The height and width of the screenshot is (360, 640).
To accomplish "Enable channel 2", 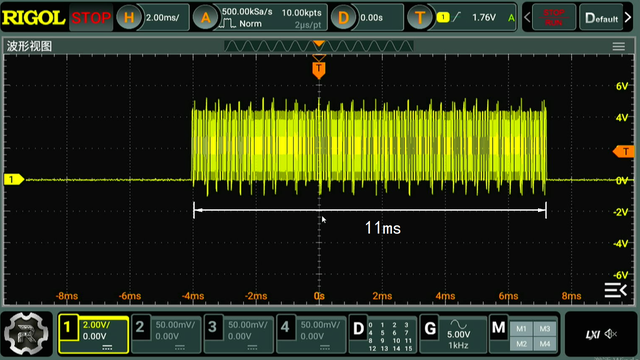I will pyautogui.click(x=166, y=334).
